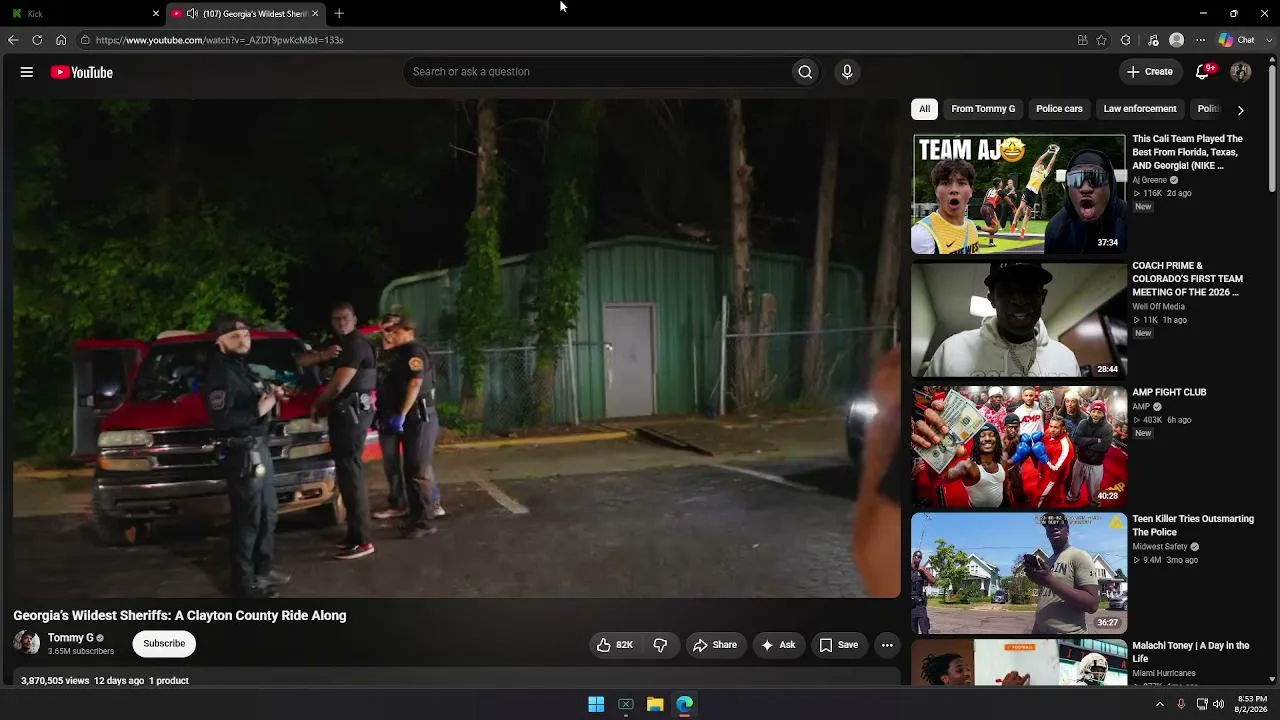Go back in the browser
Viewport: 1280px width, 720px height.
(13, 40)
